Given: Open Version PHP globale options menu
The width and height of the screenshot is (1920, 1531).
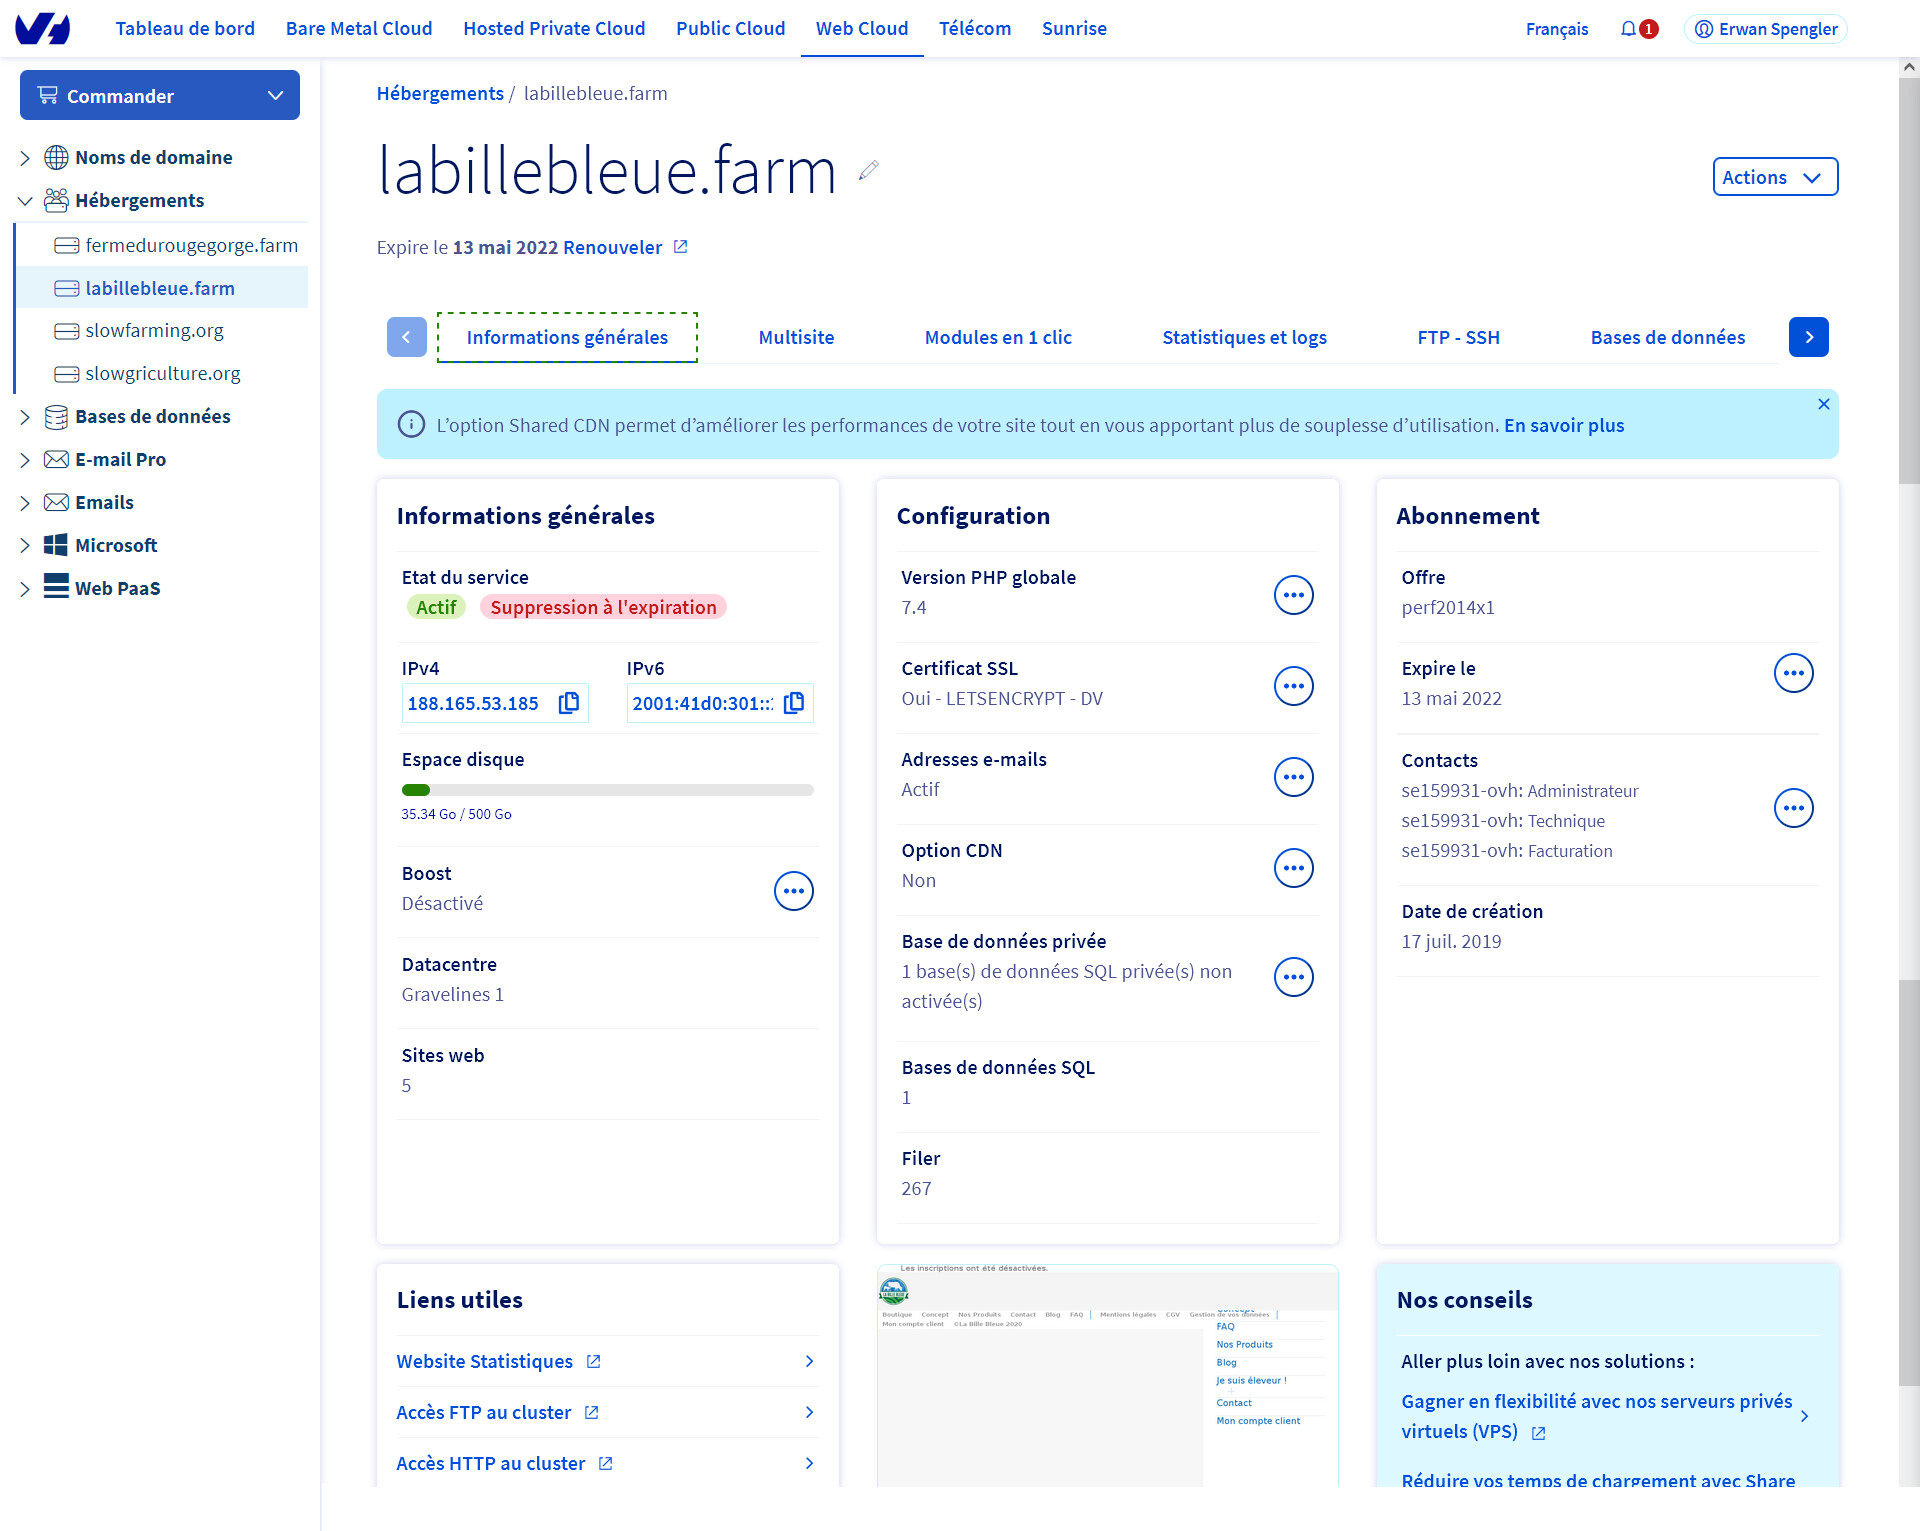Looking at the screenshot, I should point(1294,595).
